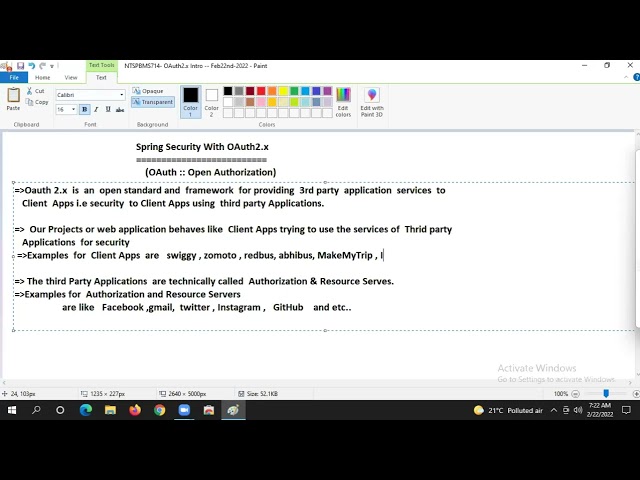Image resolution: width=640 pixels, height=480 pixels.
Task: Click the zoom slider thumb
Action: click(606, 393)
